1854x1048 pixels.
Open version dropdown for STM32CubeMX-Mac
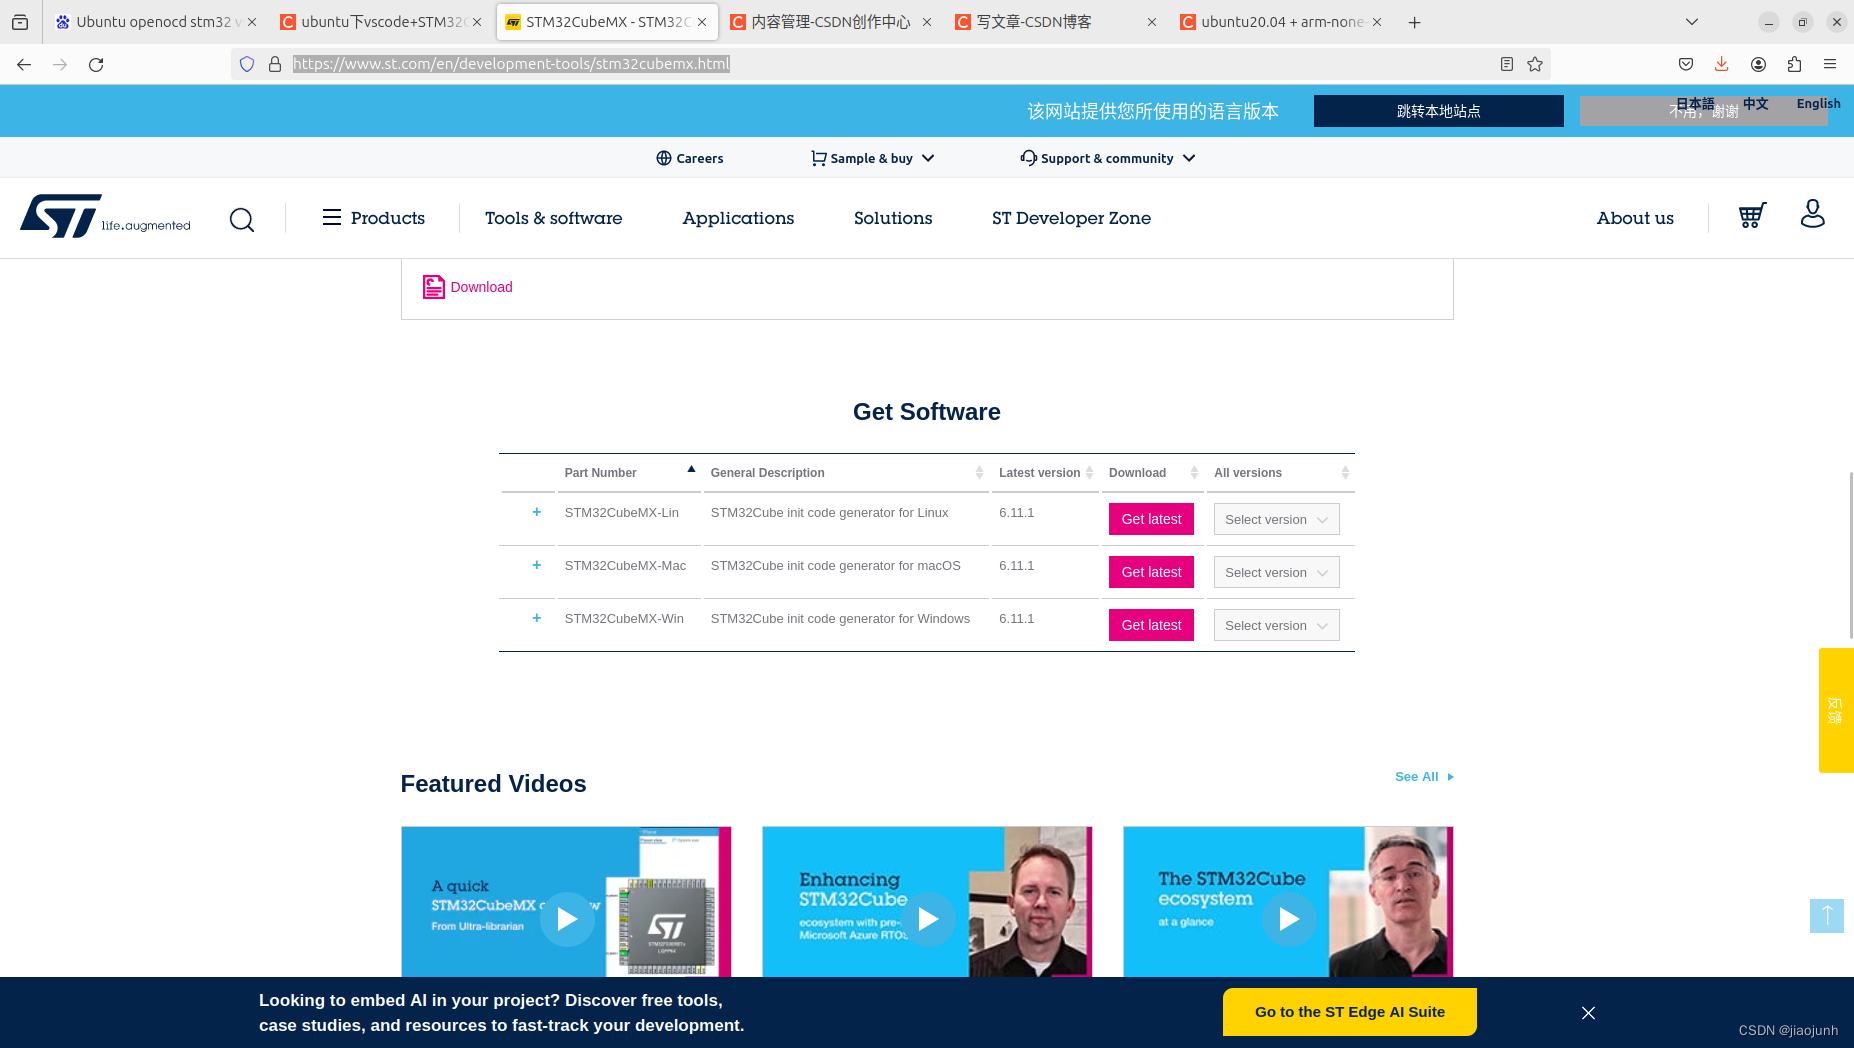click(x=1276, y=572)
